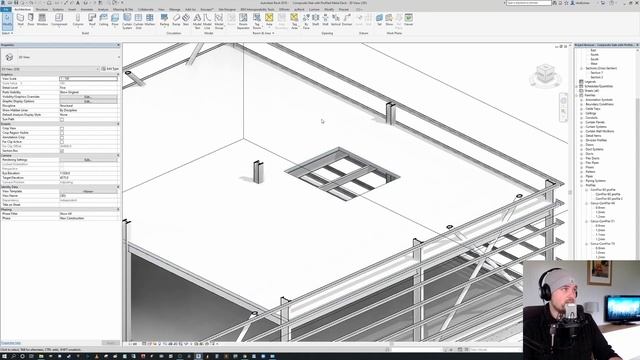
Task: Click Edit for Graphic Display Options
Action: (x=88, y=102)
